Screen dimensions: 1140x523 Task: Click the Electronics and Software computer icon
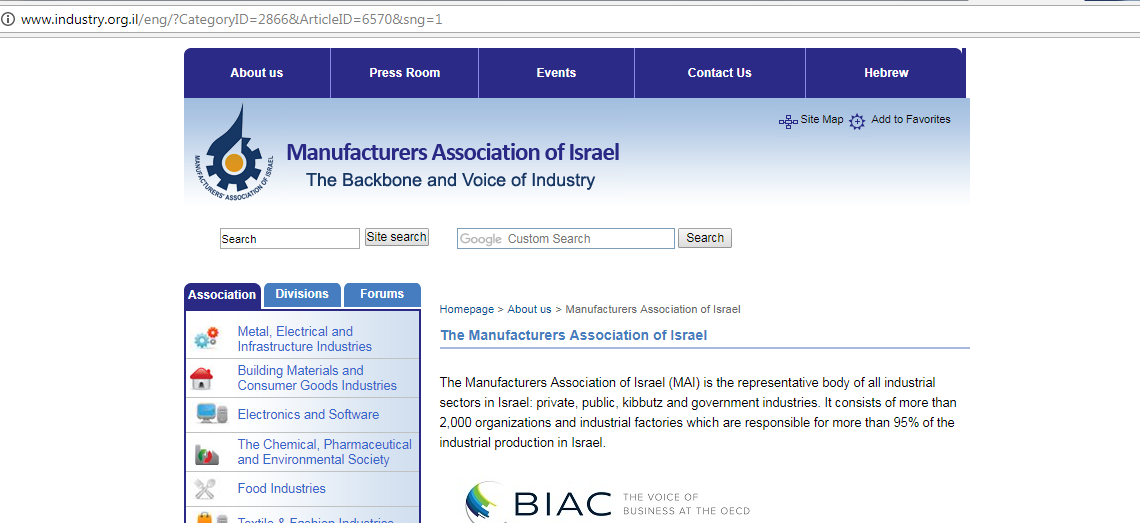point(211,414)
